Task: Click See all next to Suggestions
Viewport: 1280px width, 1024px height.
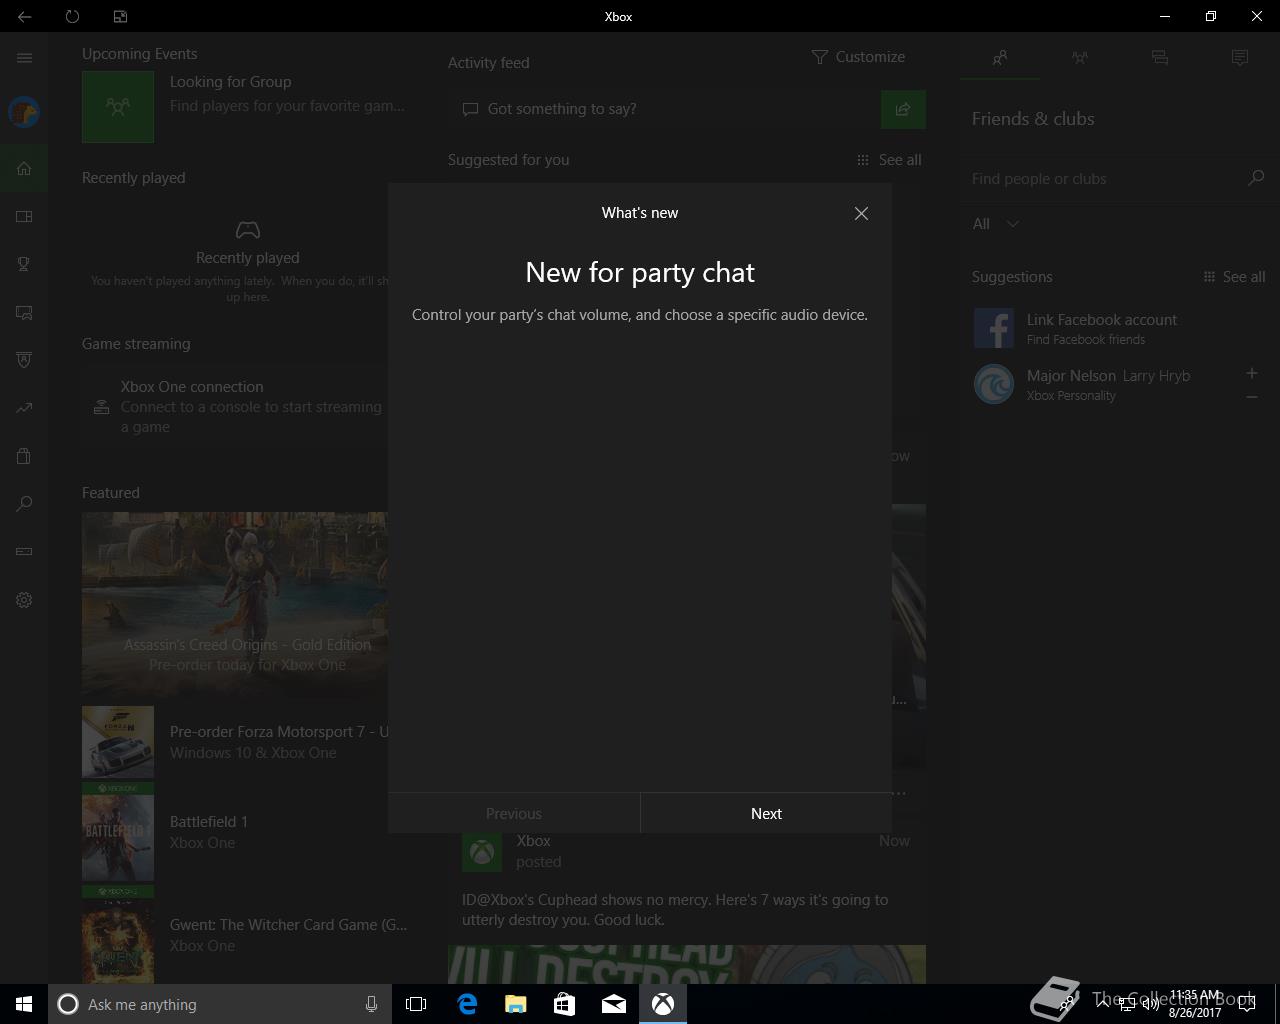Action: click(x=1234, y=277)
